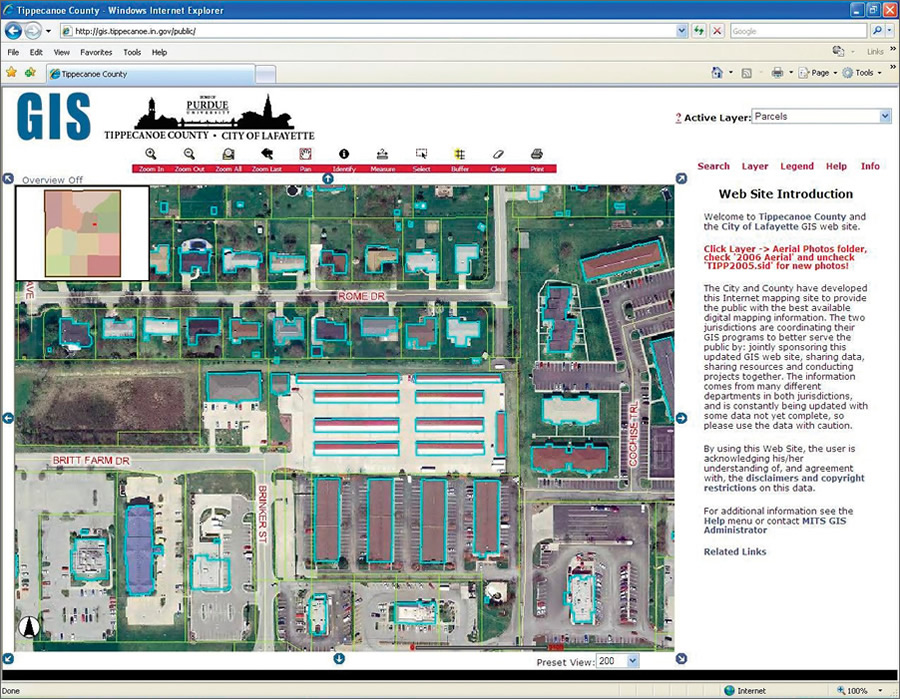Open the Info panel link
The width and height of the screenshot is (900, 699).
(870, 166)
